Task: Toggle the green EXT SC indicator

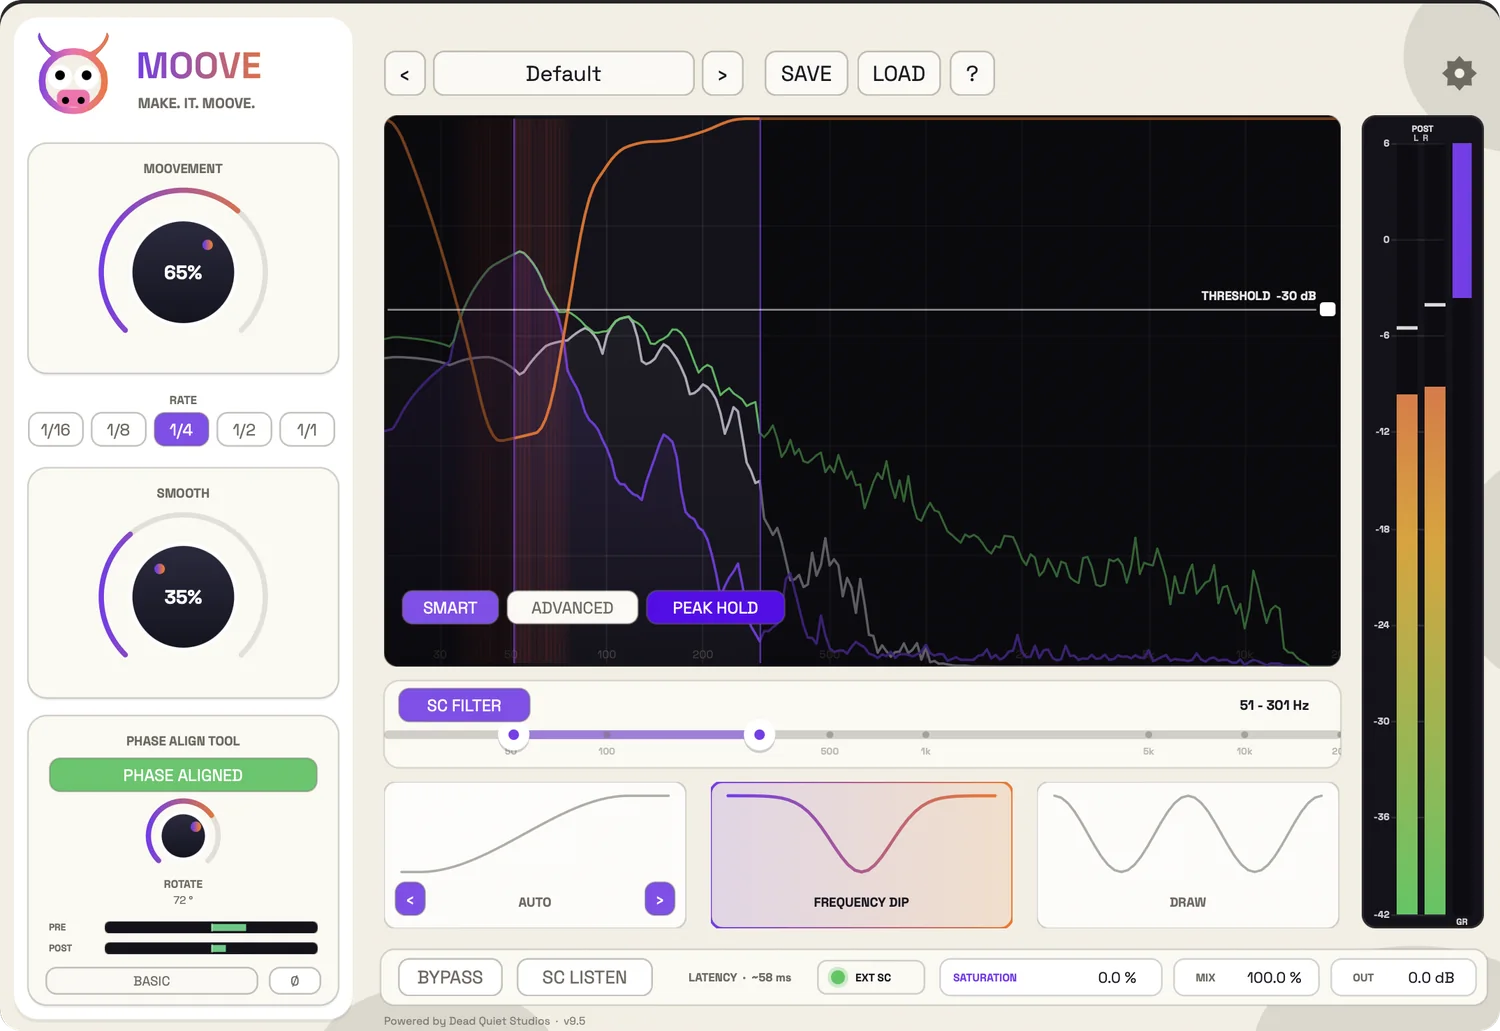Action: [x=838, y=977]
